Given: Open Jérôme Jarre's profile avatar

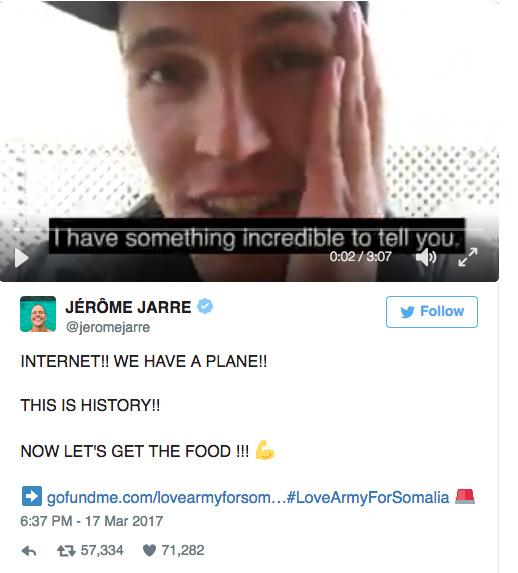Looking at the screenshot, I should coord(38,314).
